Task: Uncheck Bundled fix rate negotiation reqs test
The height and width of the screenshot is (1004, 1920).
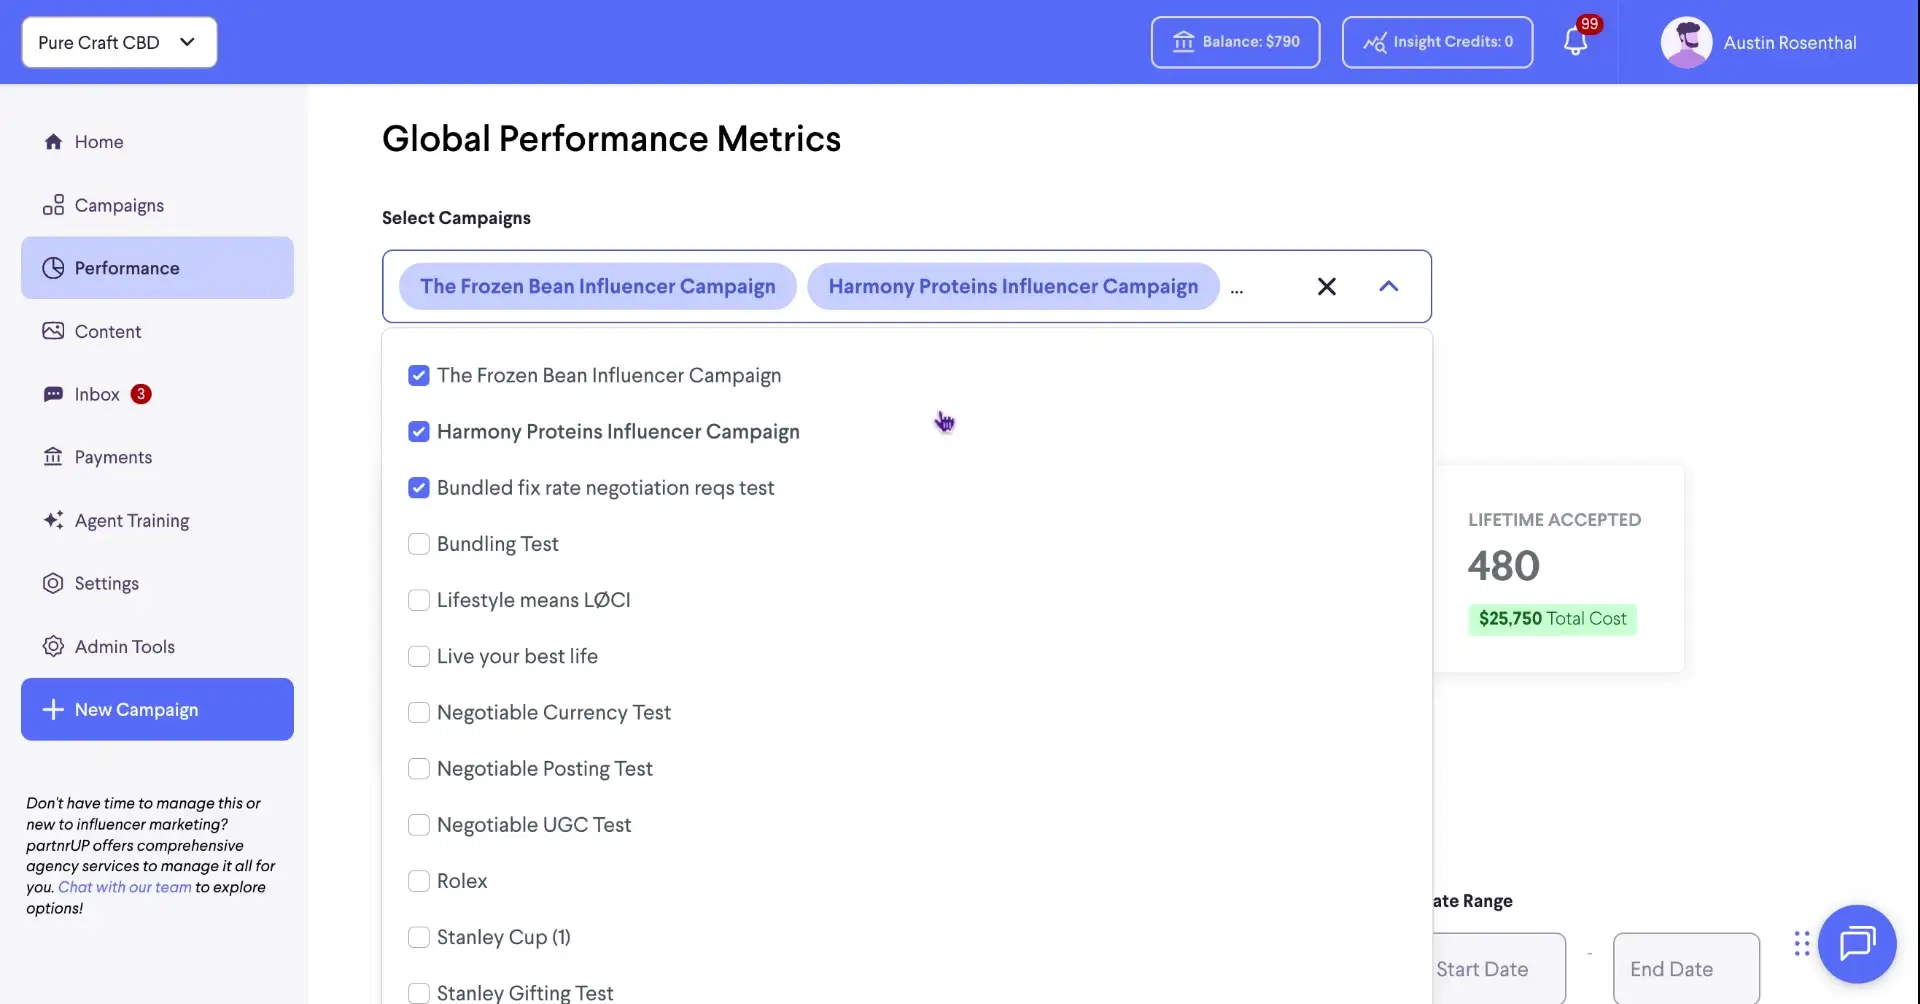Action: (x=419, y=487)
